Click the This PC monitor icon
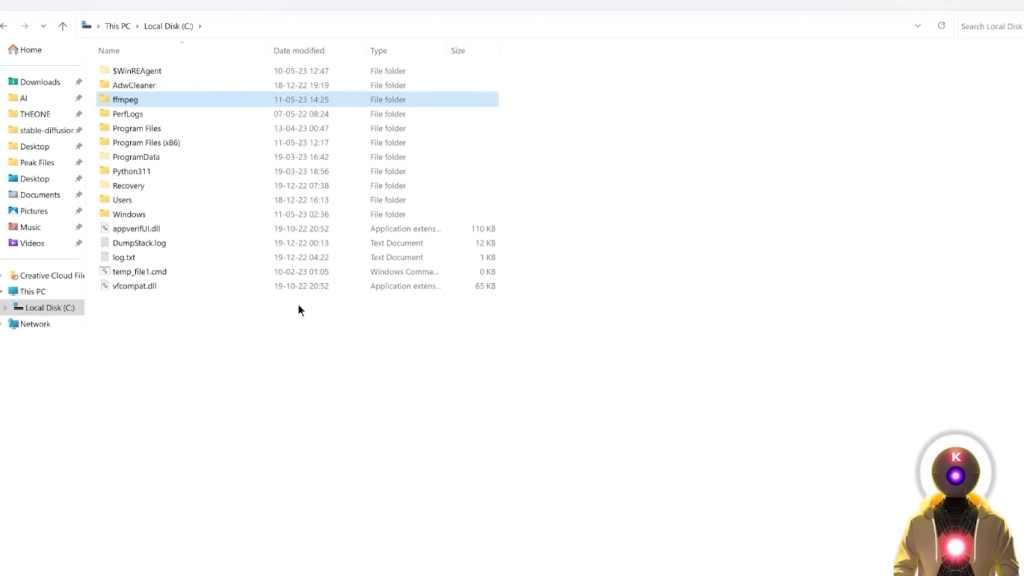Image resolution: width=1024 pixels, height=576 pixels. [13, 291]
